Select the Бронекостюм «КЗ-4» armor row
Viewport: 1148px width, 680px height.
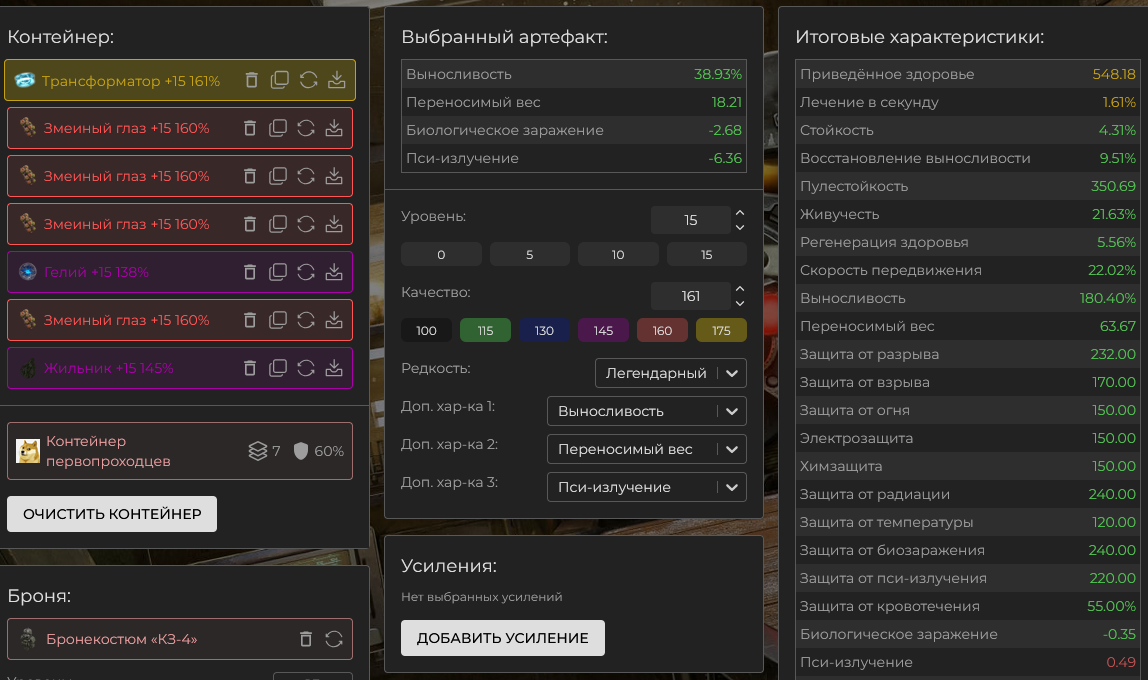[180, 639]
